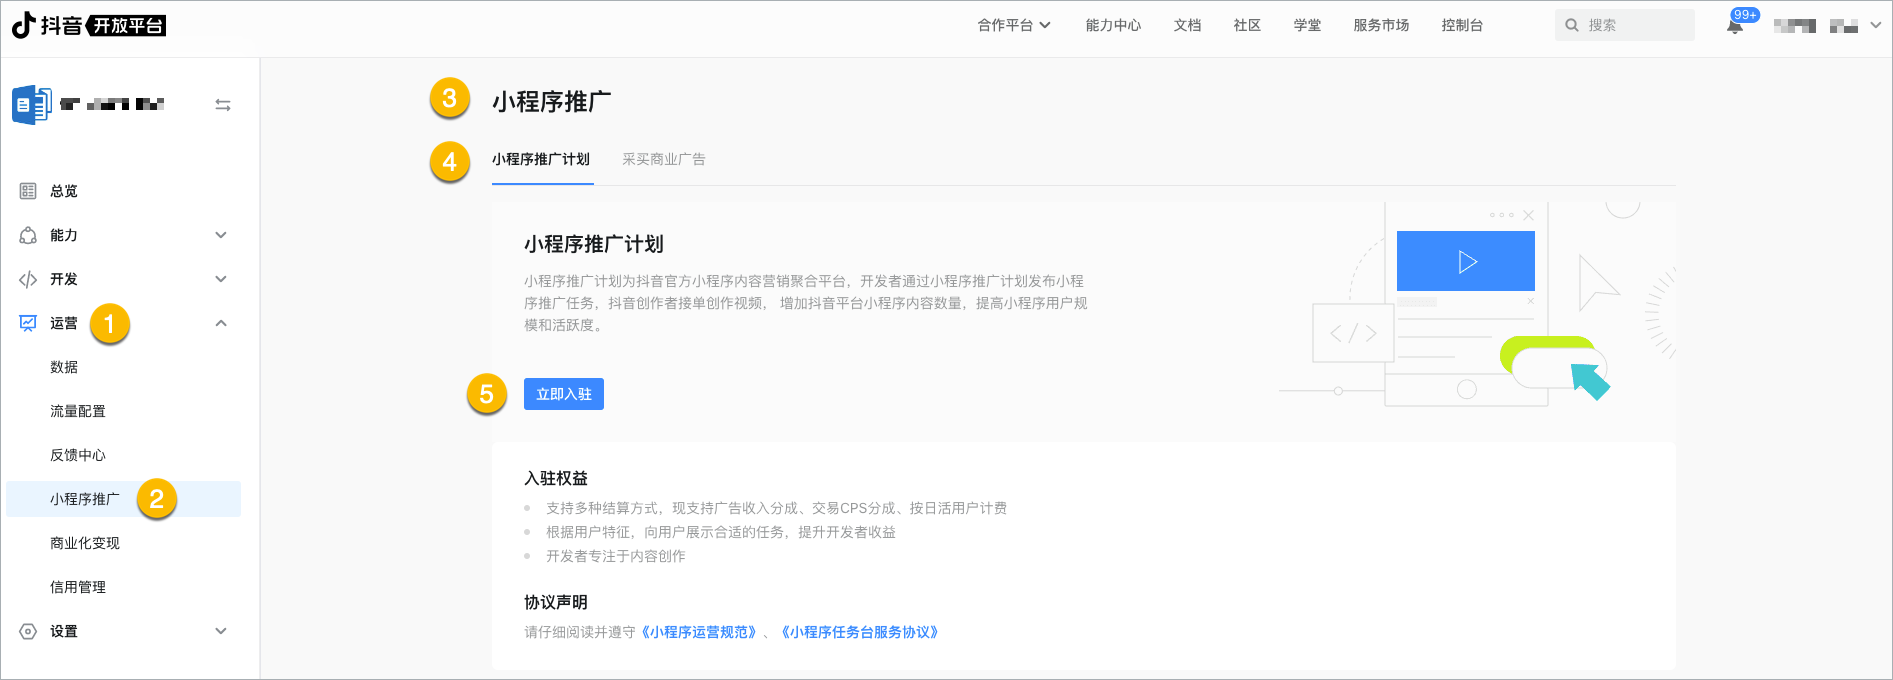This screenshot has height=680, width=1893.
Task: Click the 99+ notification badge
Action: [1746, 15]
